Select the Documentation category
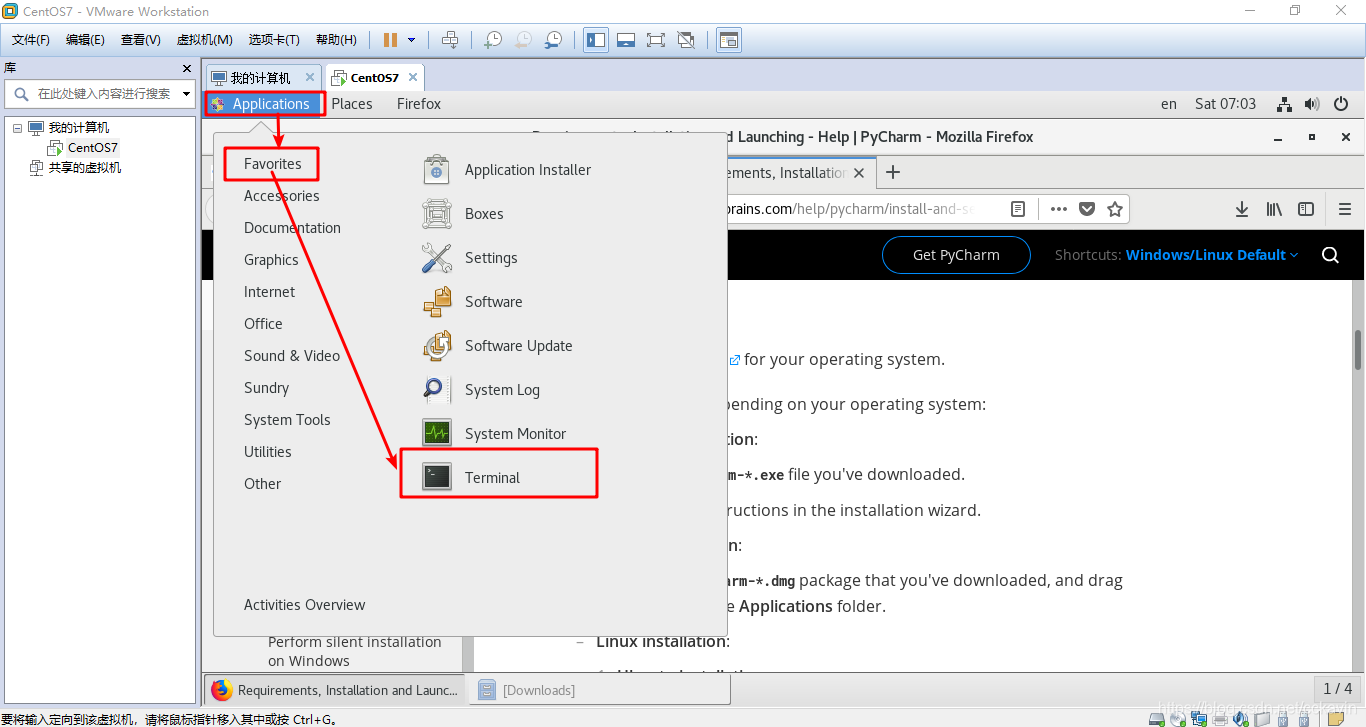 coord(292,228)
